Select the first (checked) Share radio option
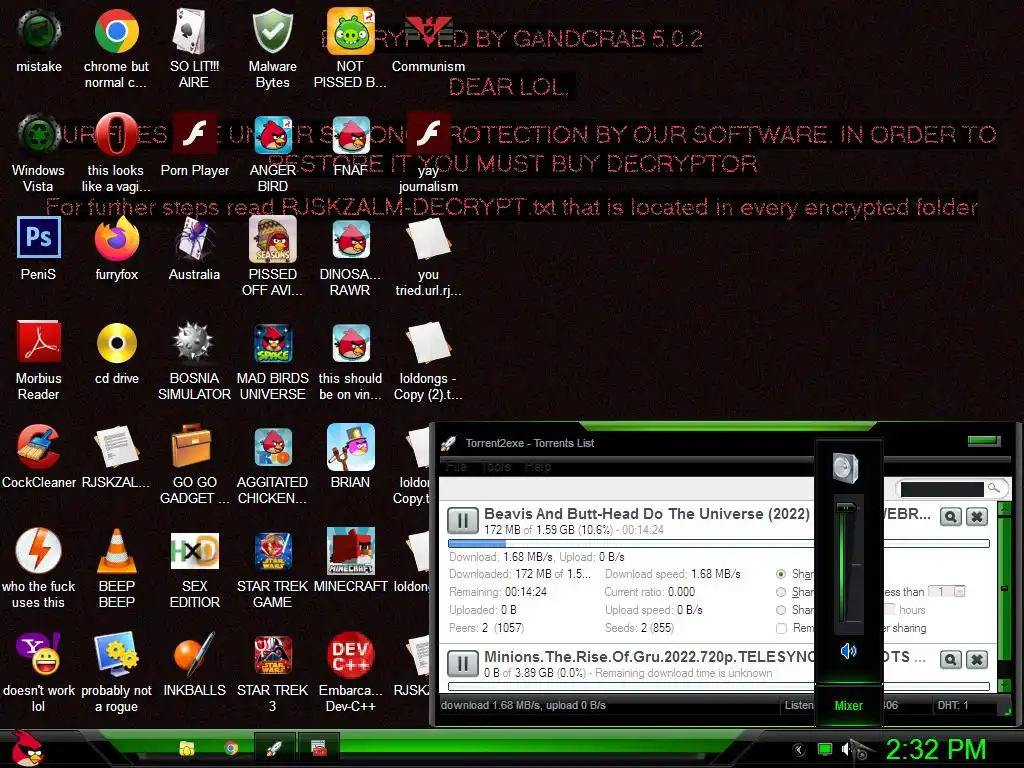This screenshot has width=1024, height=768. 780,573
